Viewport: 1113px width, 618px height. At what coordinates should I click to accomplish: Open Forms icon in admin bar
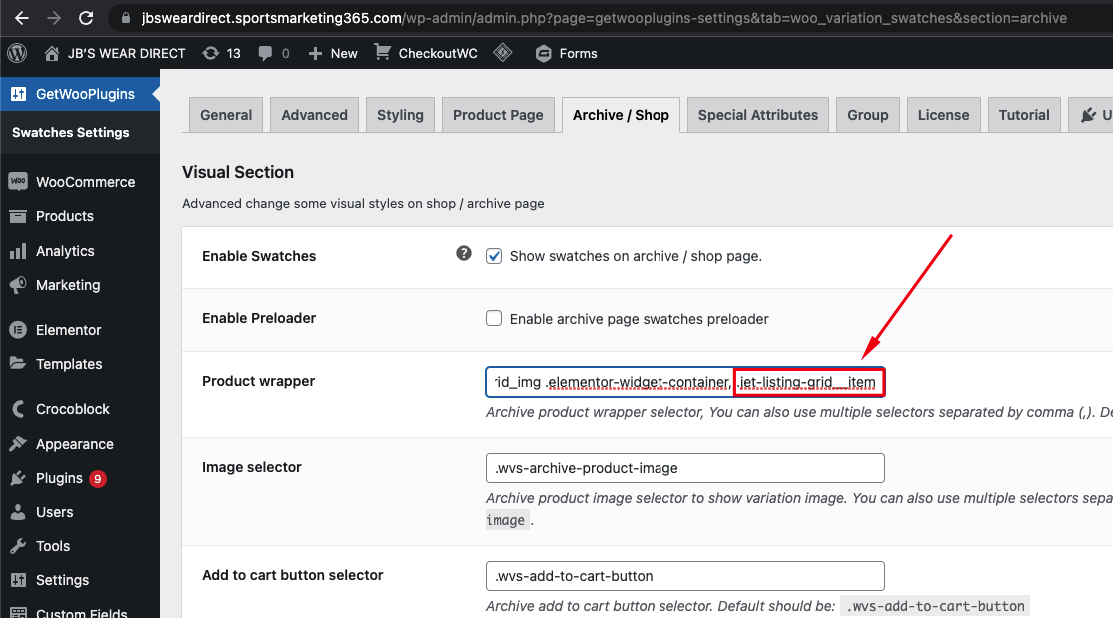pos(544,54)
